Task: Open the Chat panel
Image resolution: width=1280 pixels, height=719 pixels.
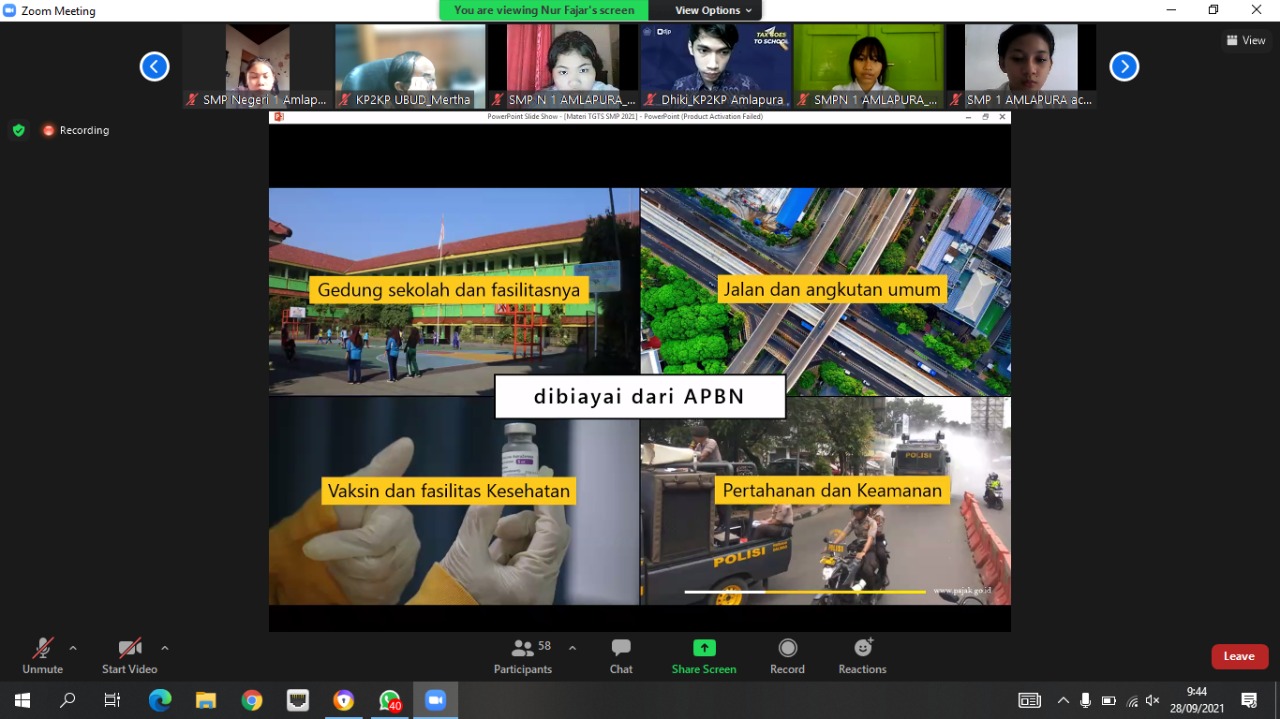Action: point(621,656)
